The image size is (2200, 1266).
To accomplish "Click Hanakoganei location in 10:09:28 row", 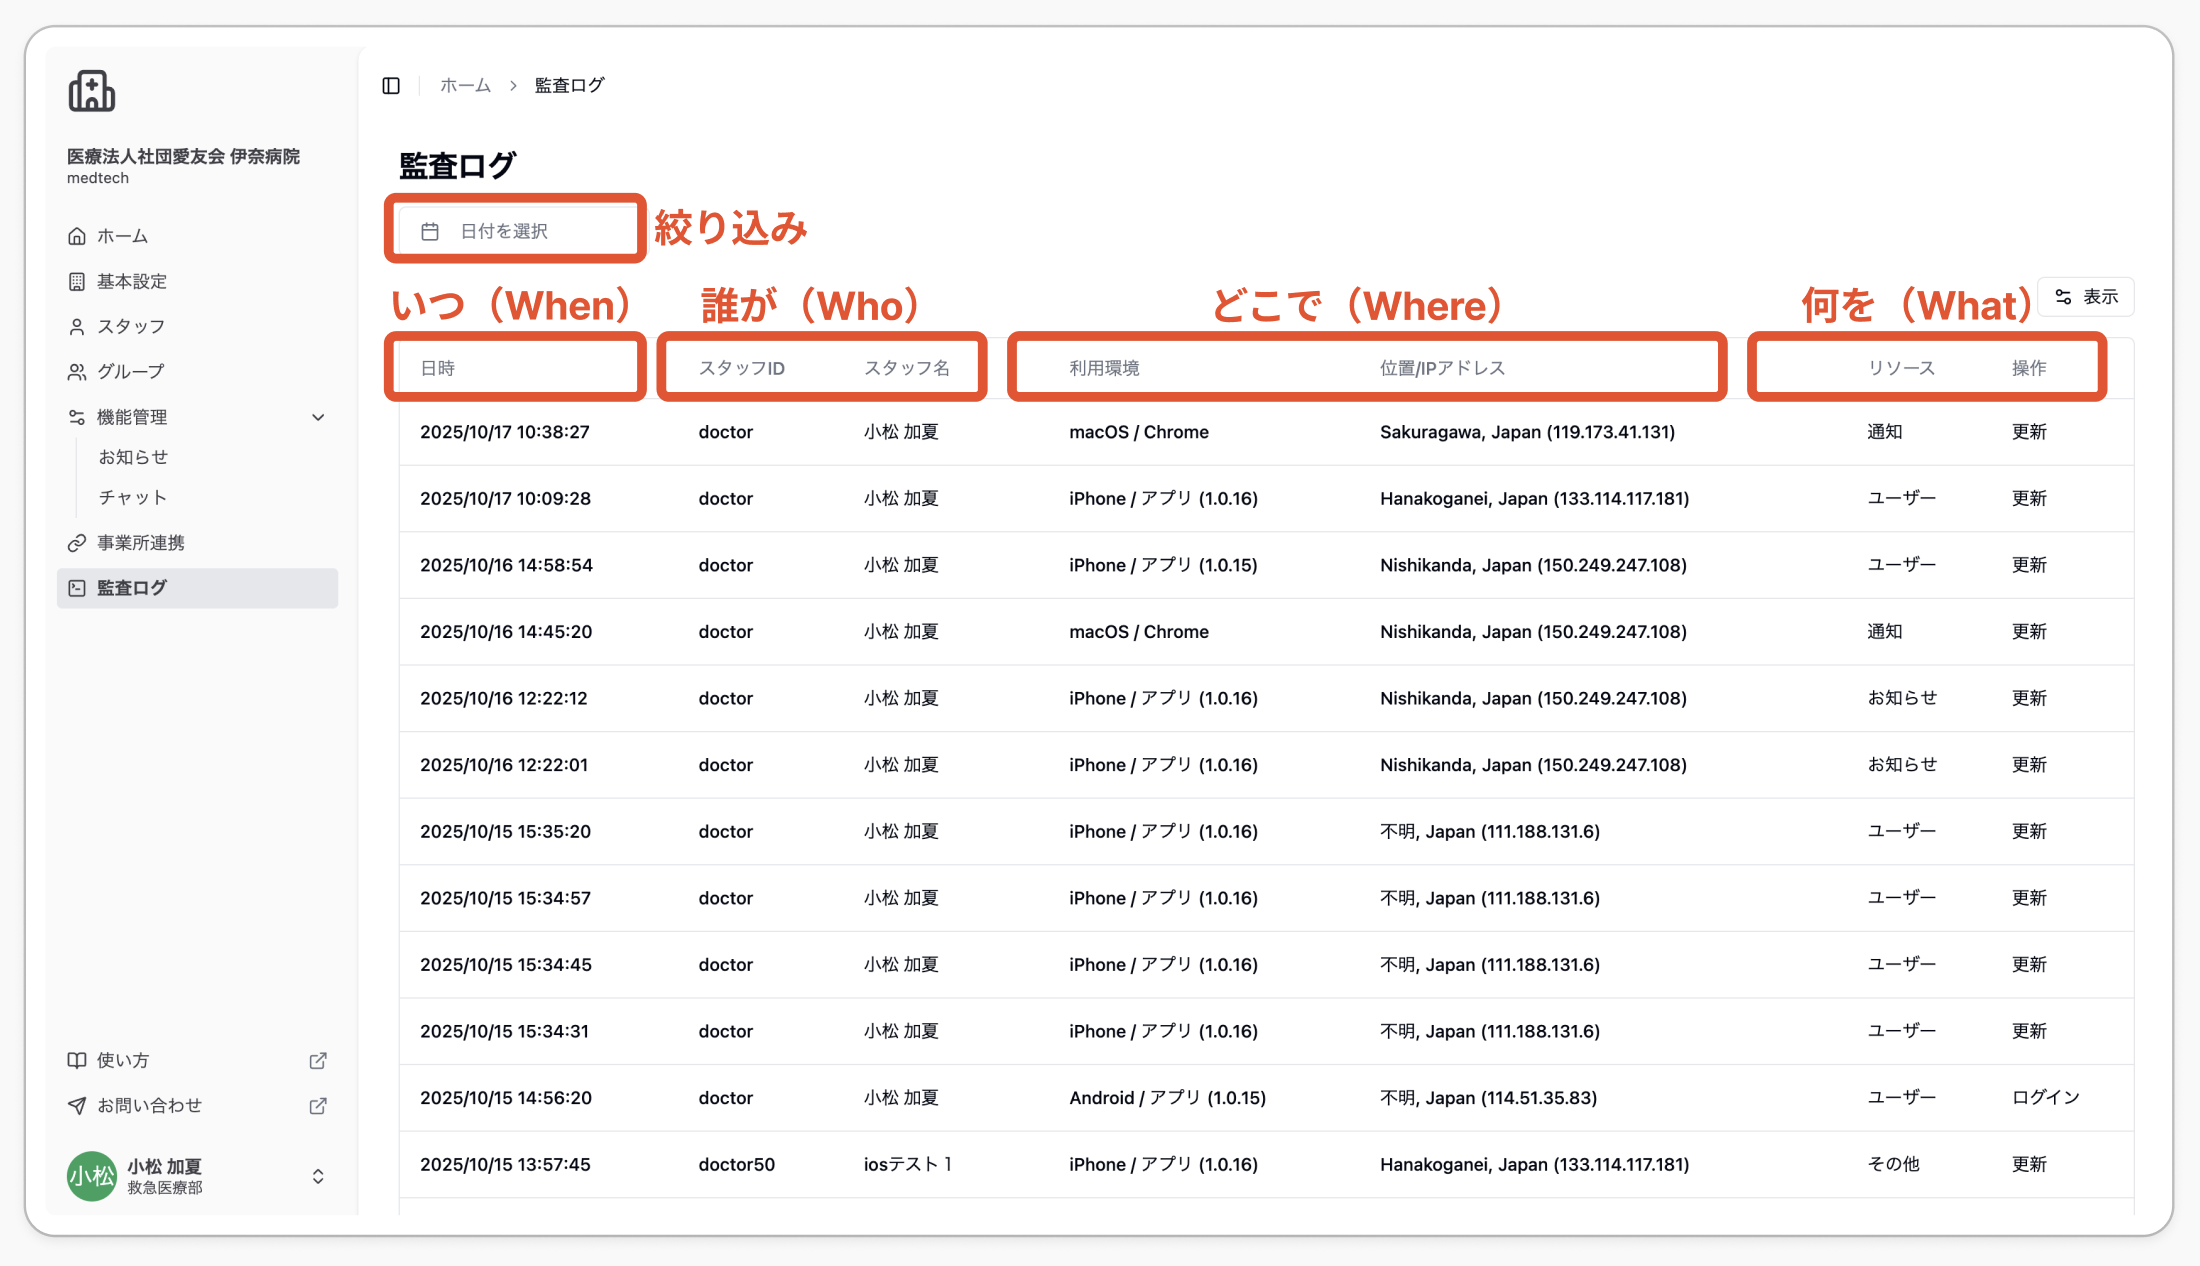I will [1534, 498].
